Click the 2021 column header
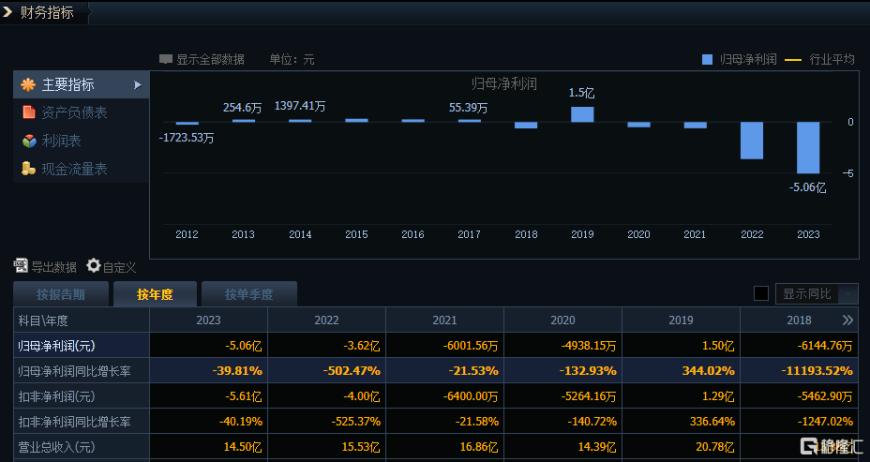The height and width of the screenshot is (462, 870). 444,320
